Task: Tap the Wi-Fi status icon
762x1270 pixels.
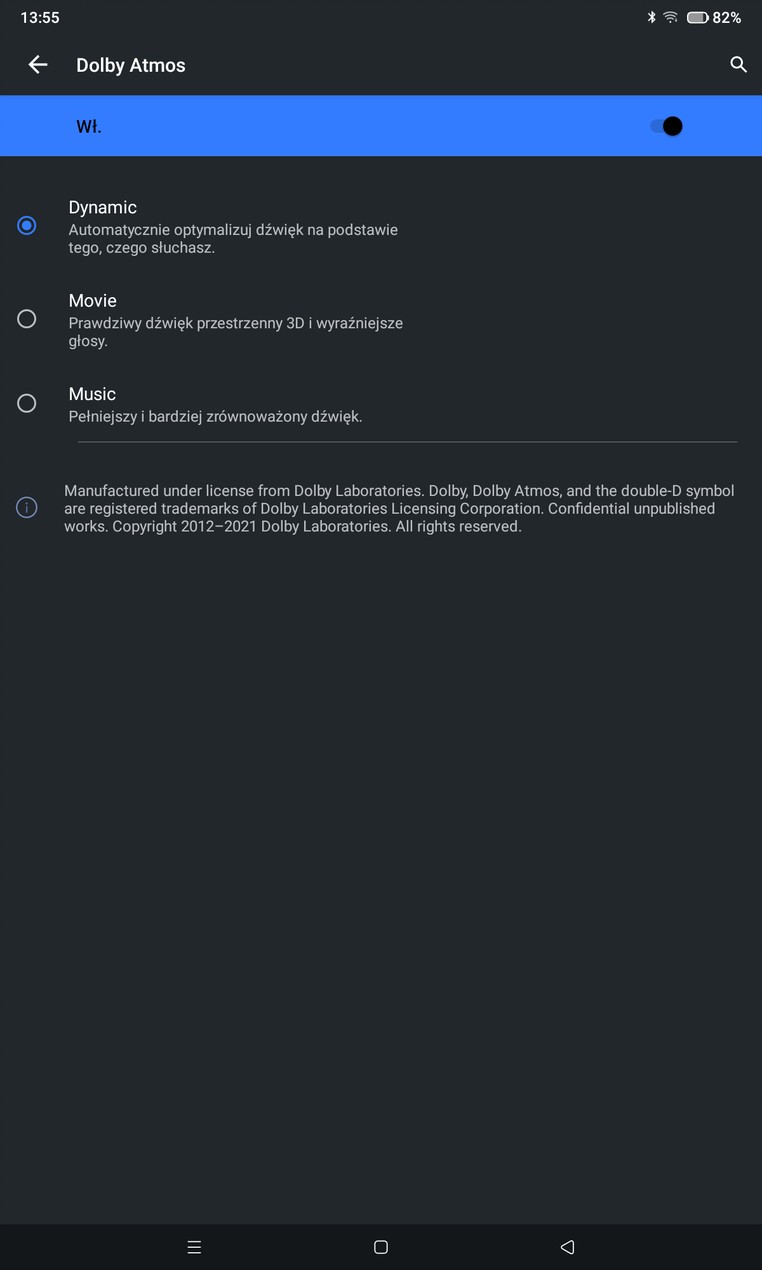Action: pos(670,17)
